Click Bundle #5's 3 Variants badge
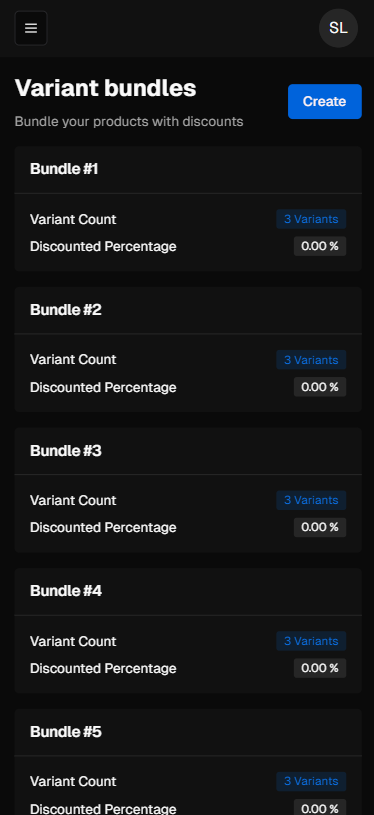 coord(311,781)
